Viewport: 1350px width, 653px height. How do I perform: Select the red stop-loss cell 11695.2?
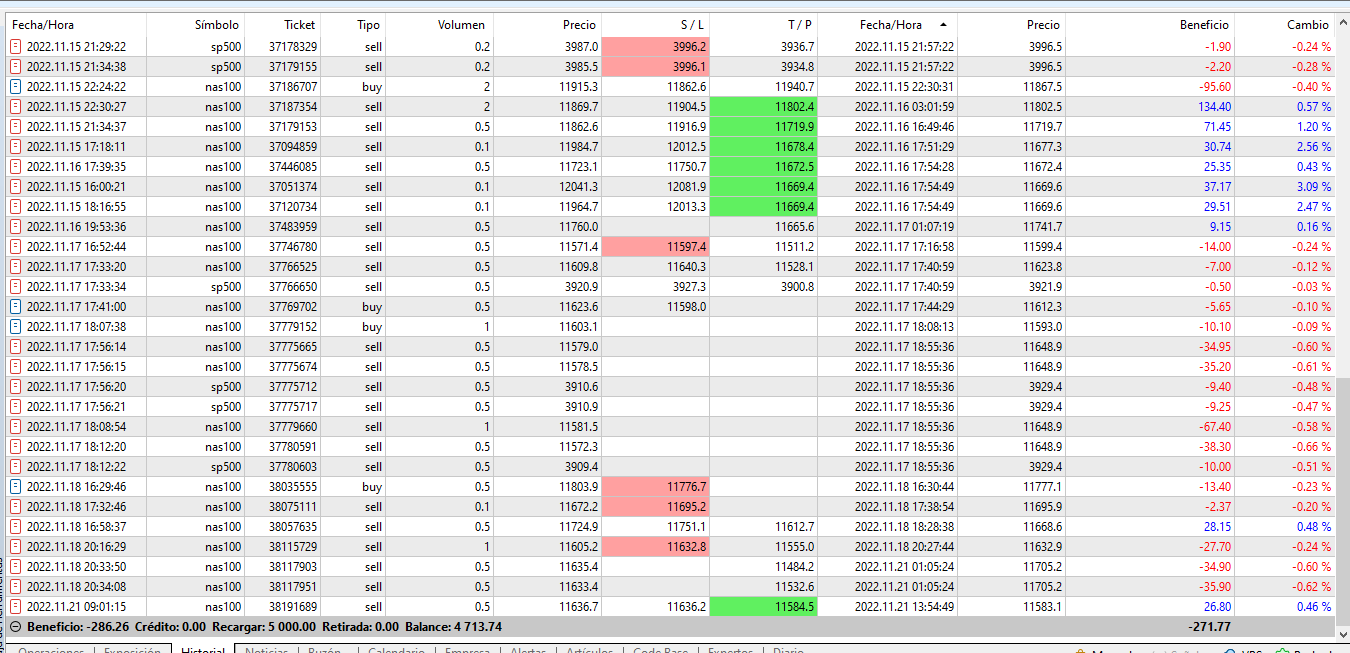(x=656, y=507)
